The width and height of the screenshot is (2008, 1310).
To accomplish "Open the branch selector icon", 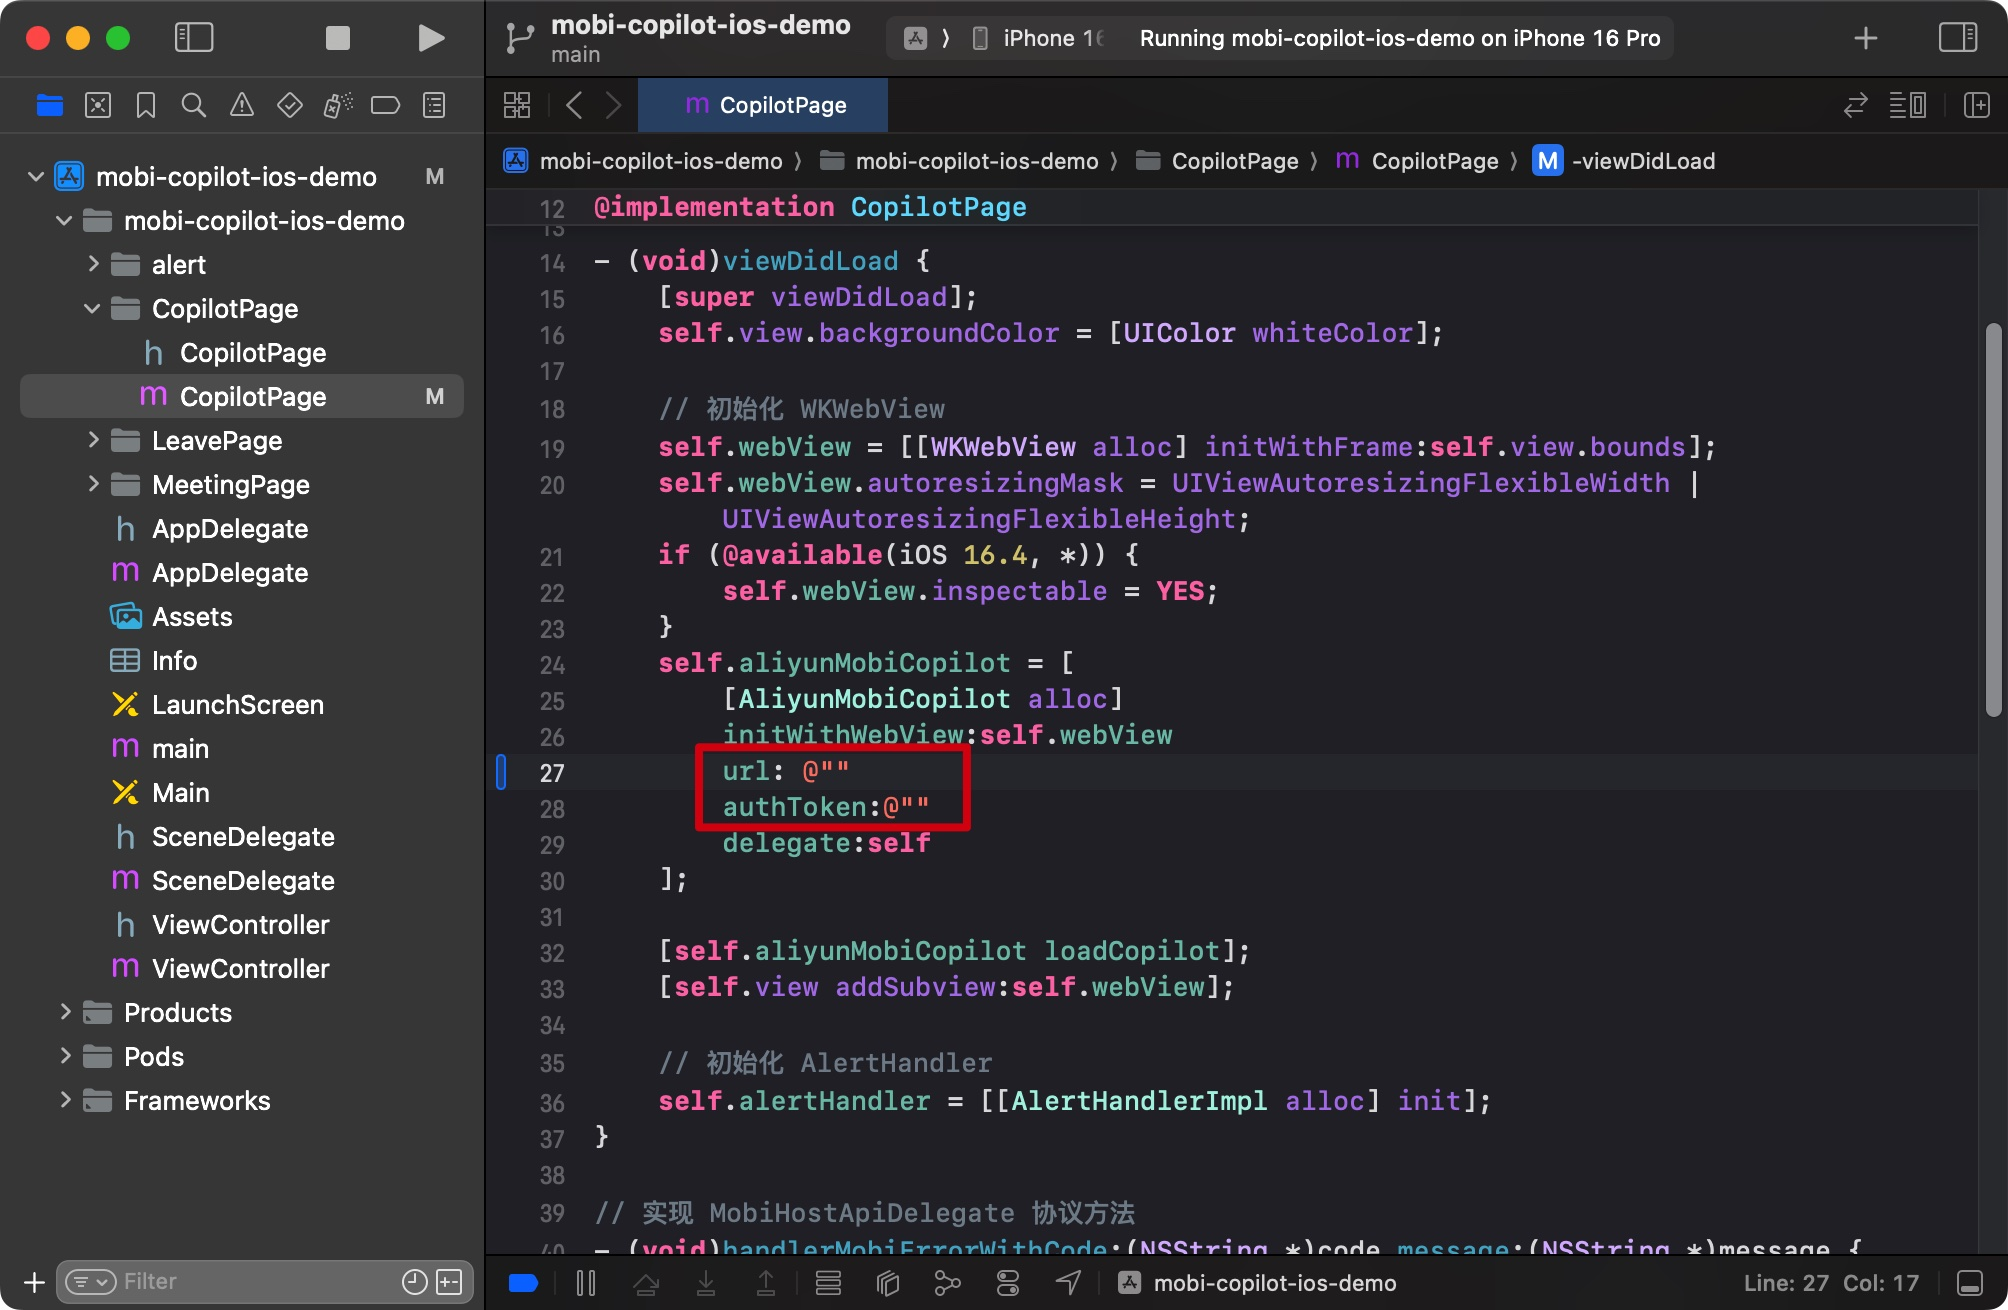I will (x=519, y=38).
